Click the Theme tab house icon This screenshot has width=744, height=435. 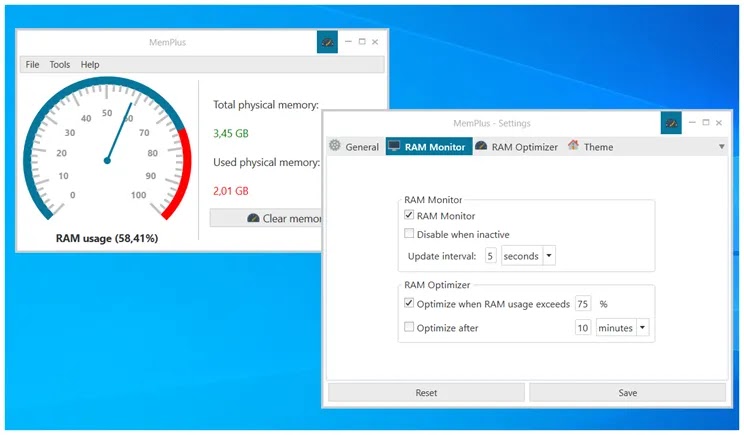[x=573, y=145]
